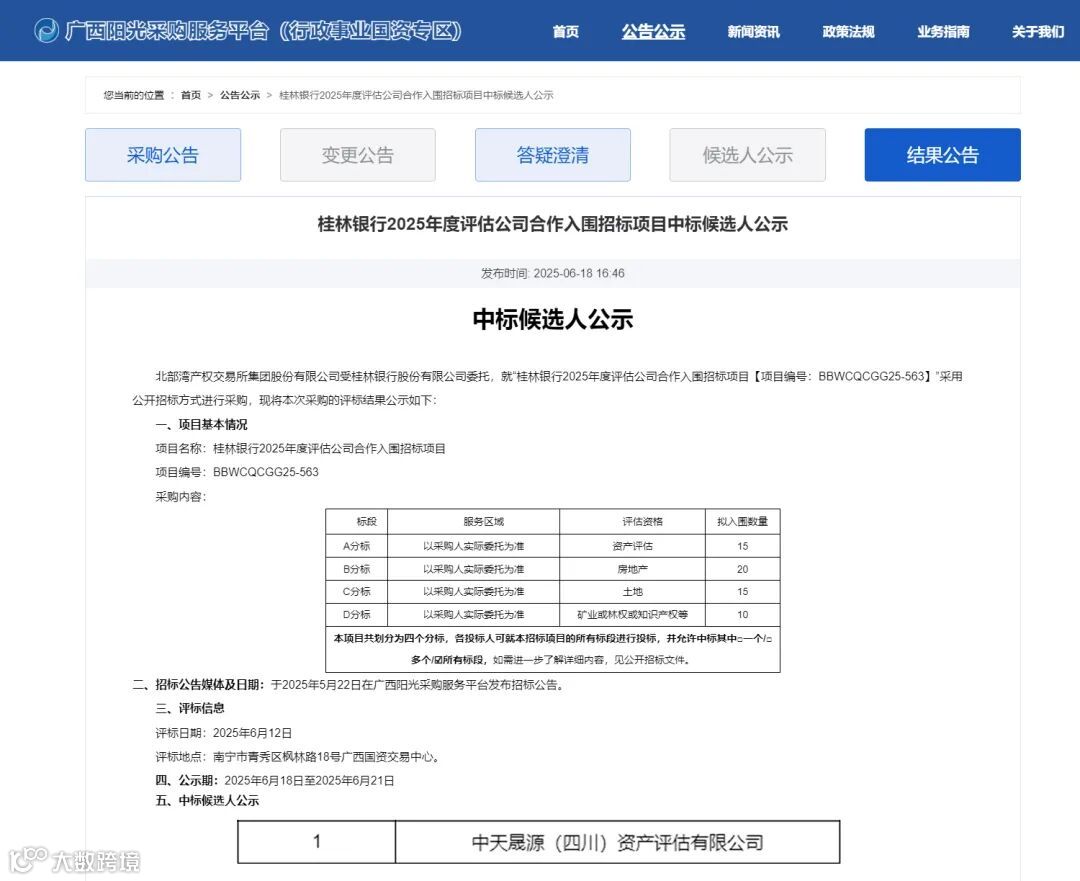Open 政策法规 in top navigation
This screenshot has width=1080, height=881.
click(848, 32)
